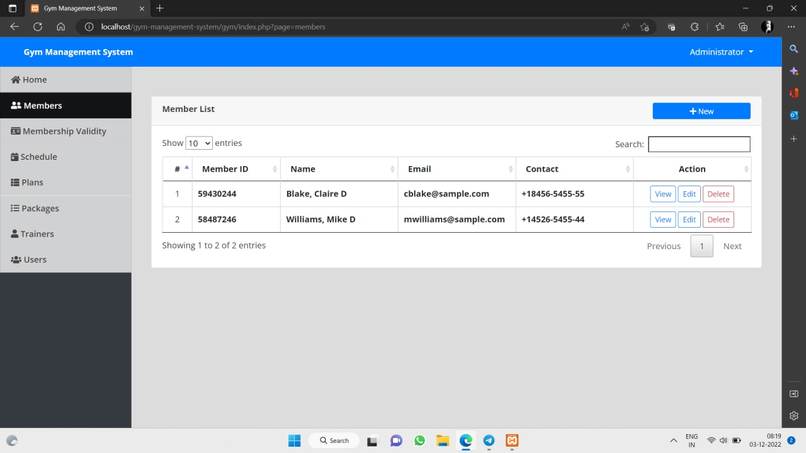The width and height of the screenshot is (806, 453).
Task: Click the browser profile avatar
Action: click(767, 27)
